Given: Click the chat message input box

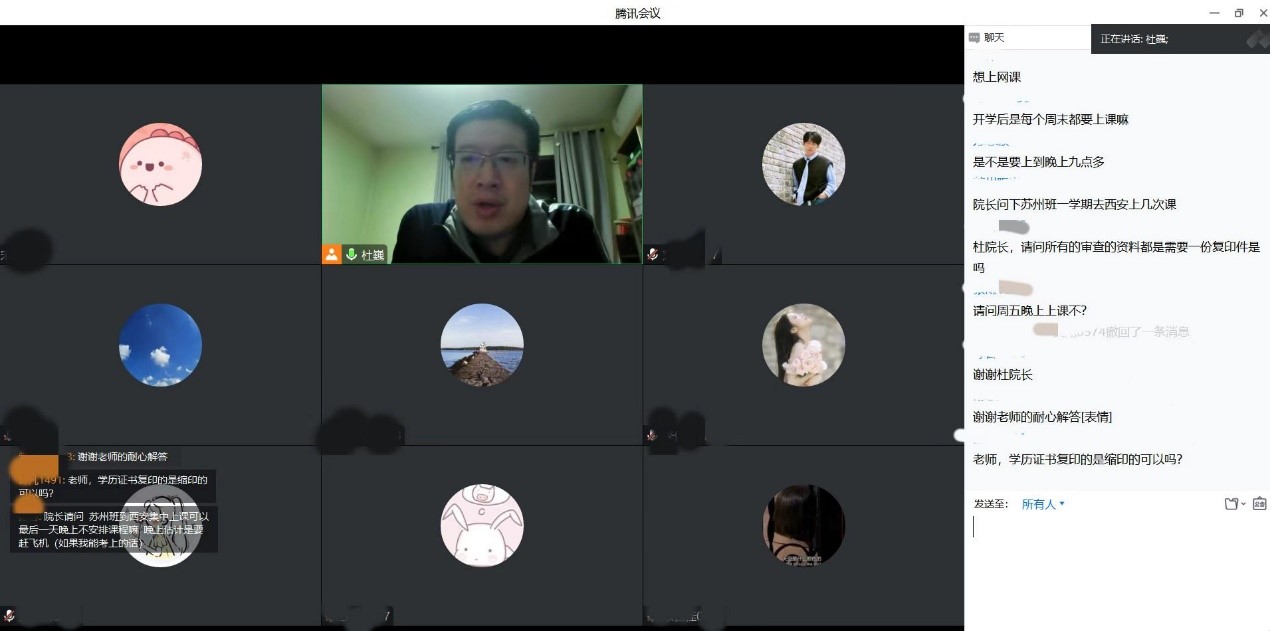Looking at the screenshot, I should click(1115, 565).
